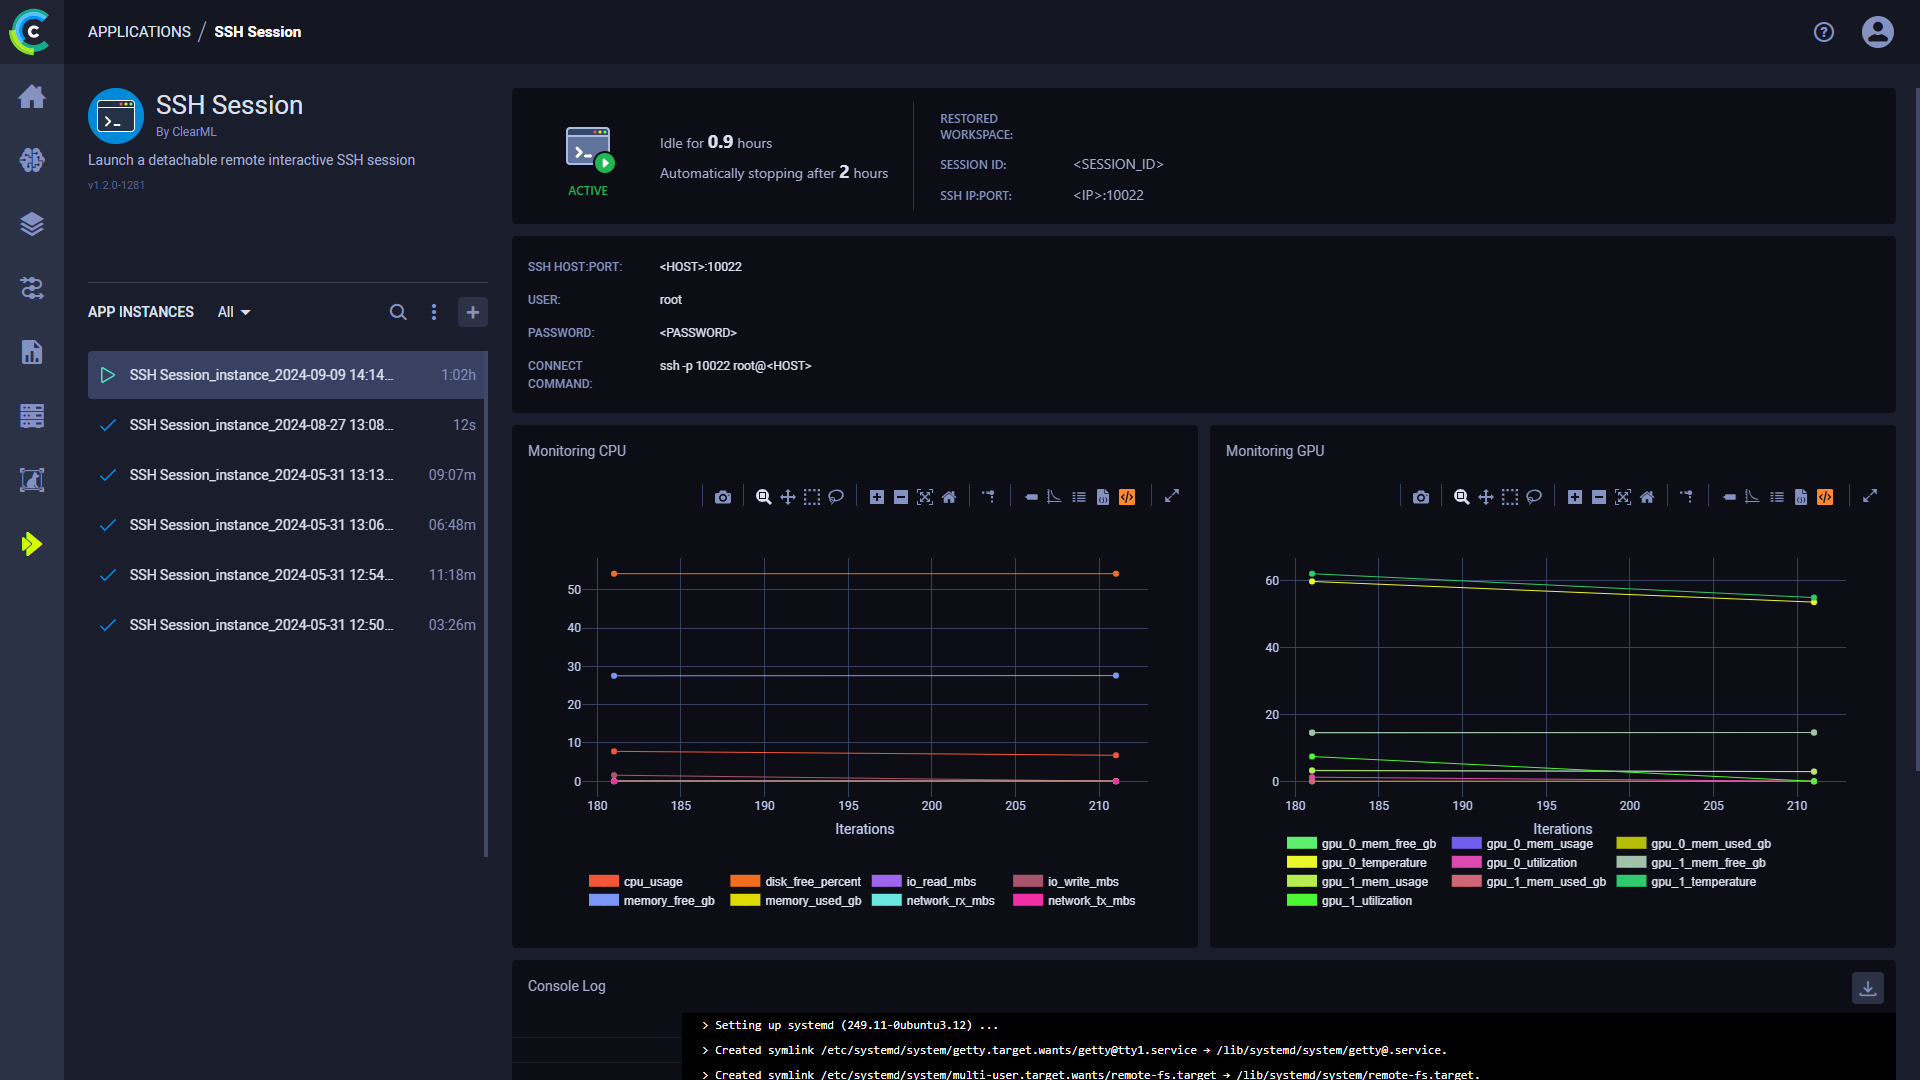Click the more options kebab menu icon
This screenshot has width=1920, height=1080.
434,311
